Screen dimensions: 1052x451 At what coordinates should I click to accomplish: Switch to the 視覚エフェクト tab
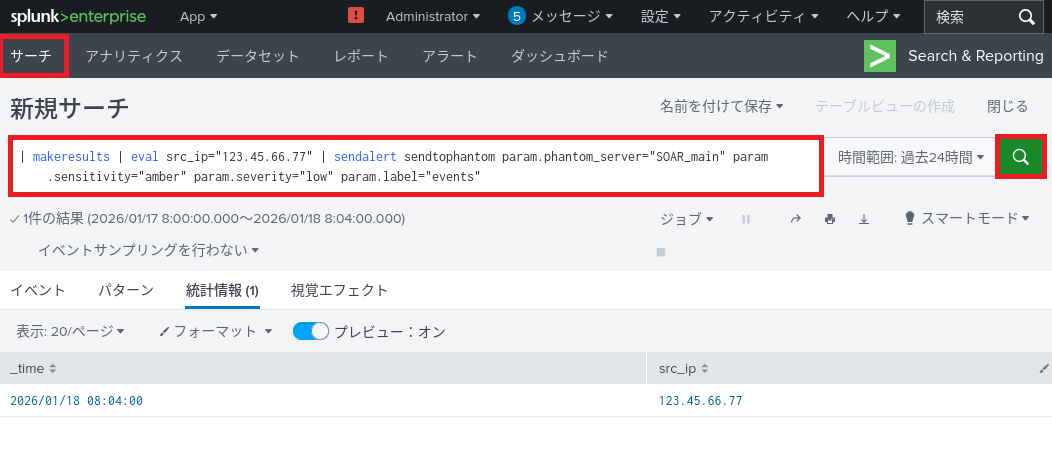[x=339, y=290]
